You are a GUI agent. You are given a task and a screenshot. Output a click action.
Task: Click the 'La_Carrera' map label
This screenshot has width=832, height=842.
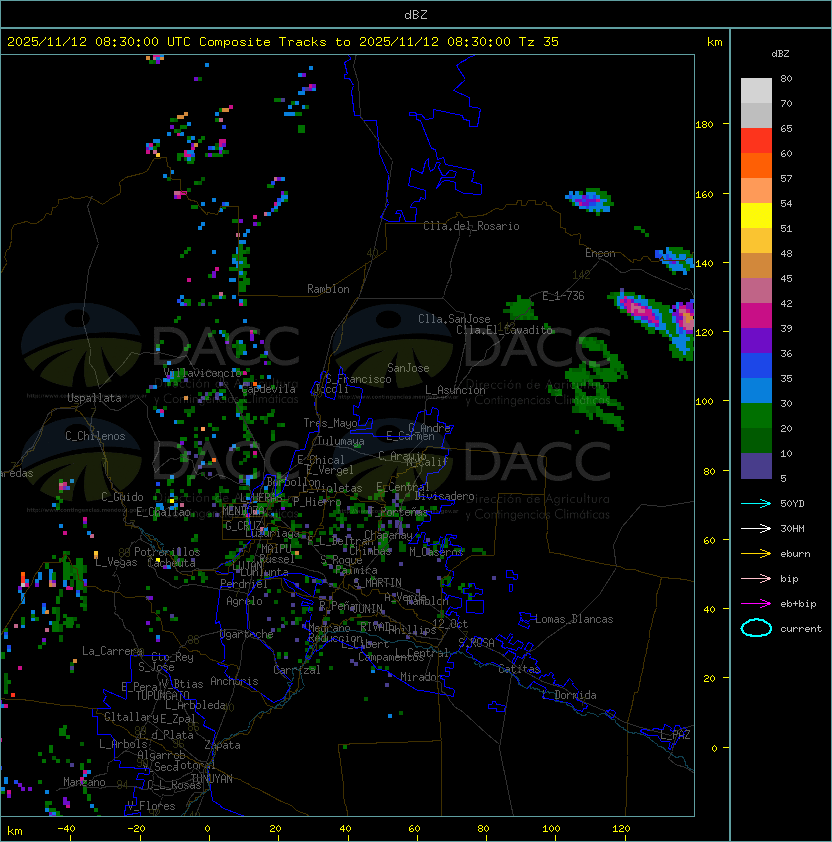(x=112, y=651)
